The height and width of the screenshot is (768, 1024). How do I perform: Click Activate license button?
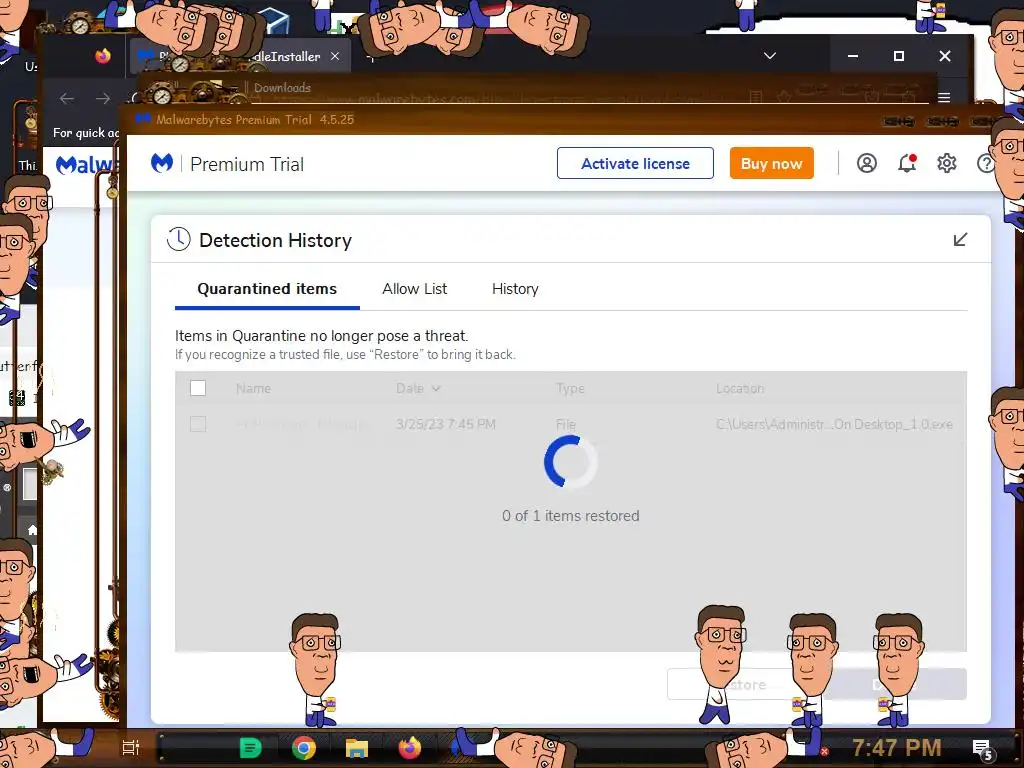[635, 163]
